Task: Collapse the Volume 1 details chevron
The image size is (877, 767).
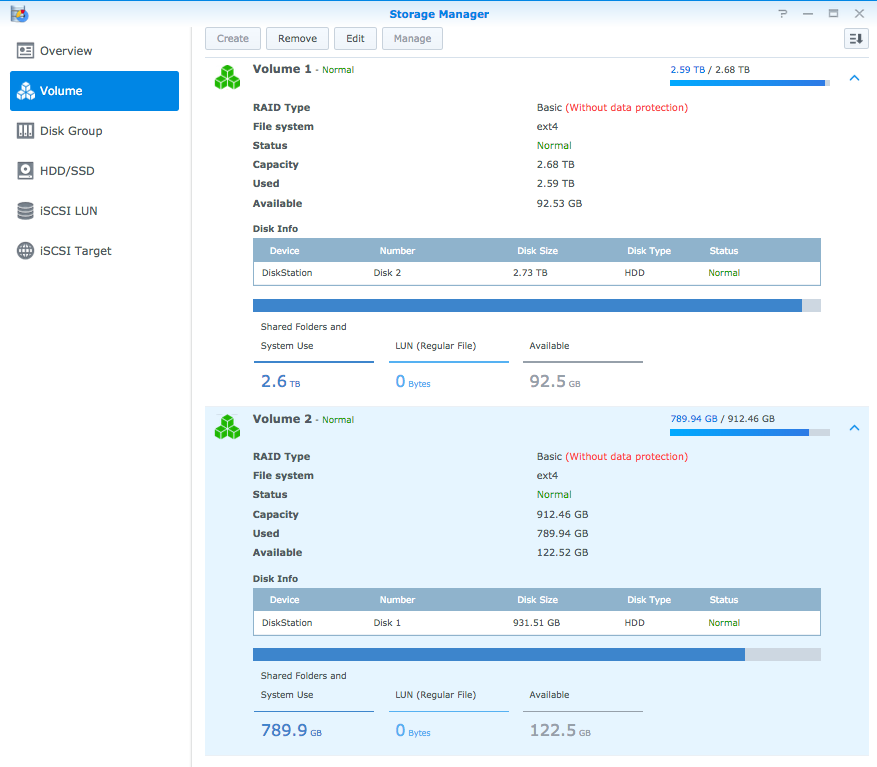Action: tap(854, 77)
